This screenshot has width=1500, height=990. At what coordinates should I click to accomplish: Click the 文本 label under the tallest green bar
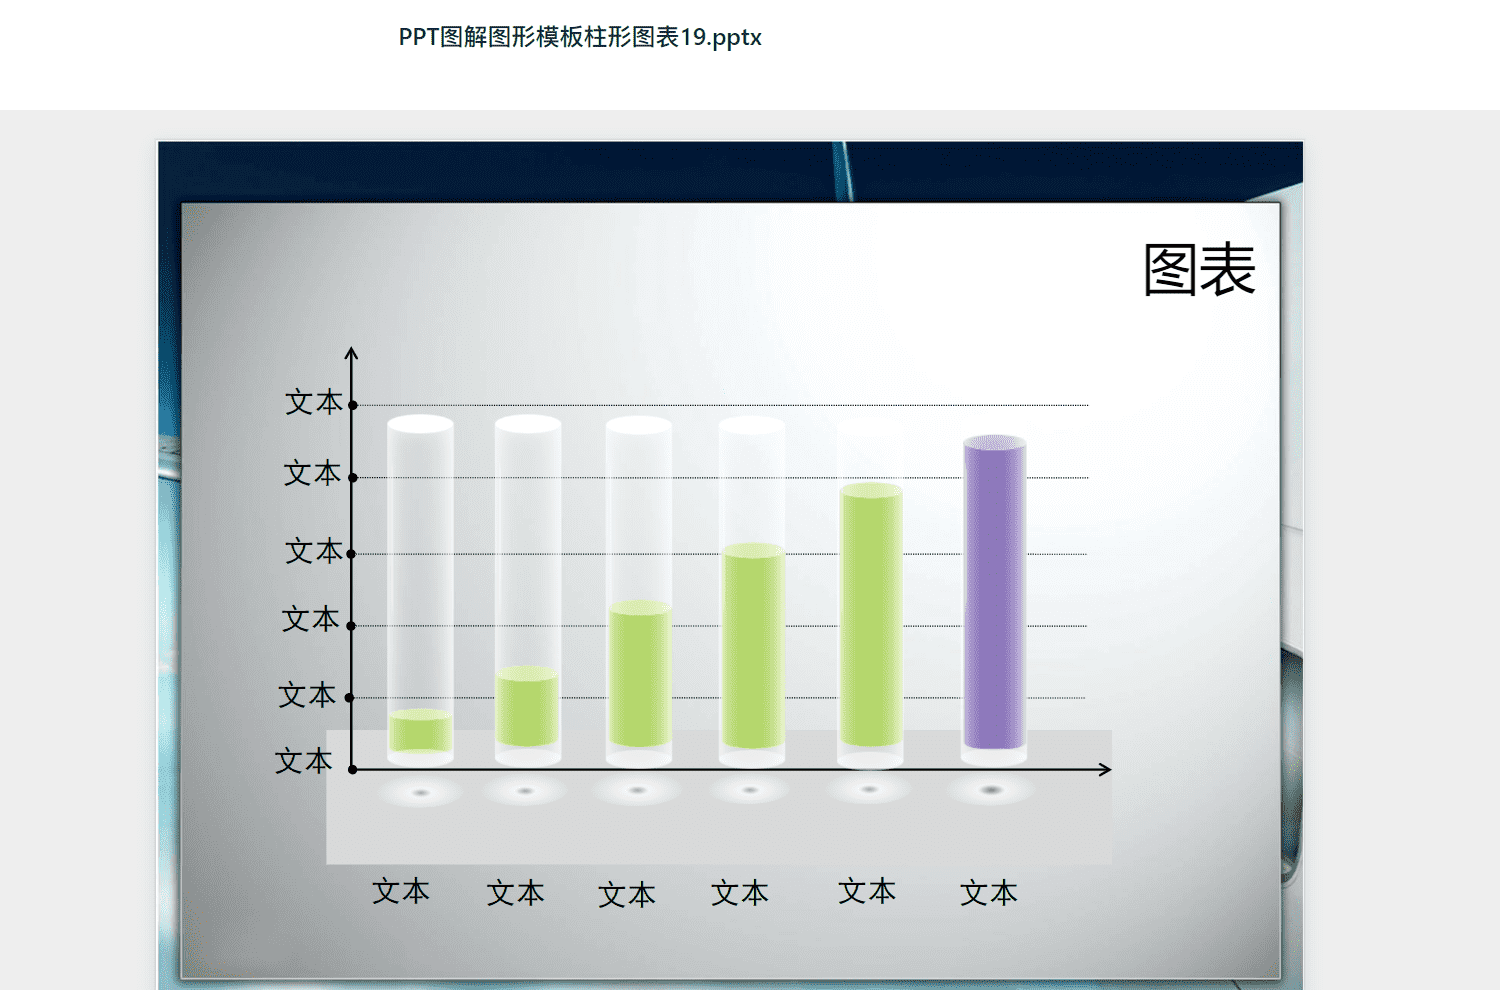867,890
